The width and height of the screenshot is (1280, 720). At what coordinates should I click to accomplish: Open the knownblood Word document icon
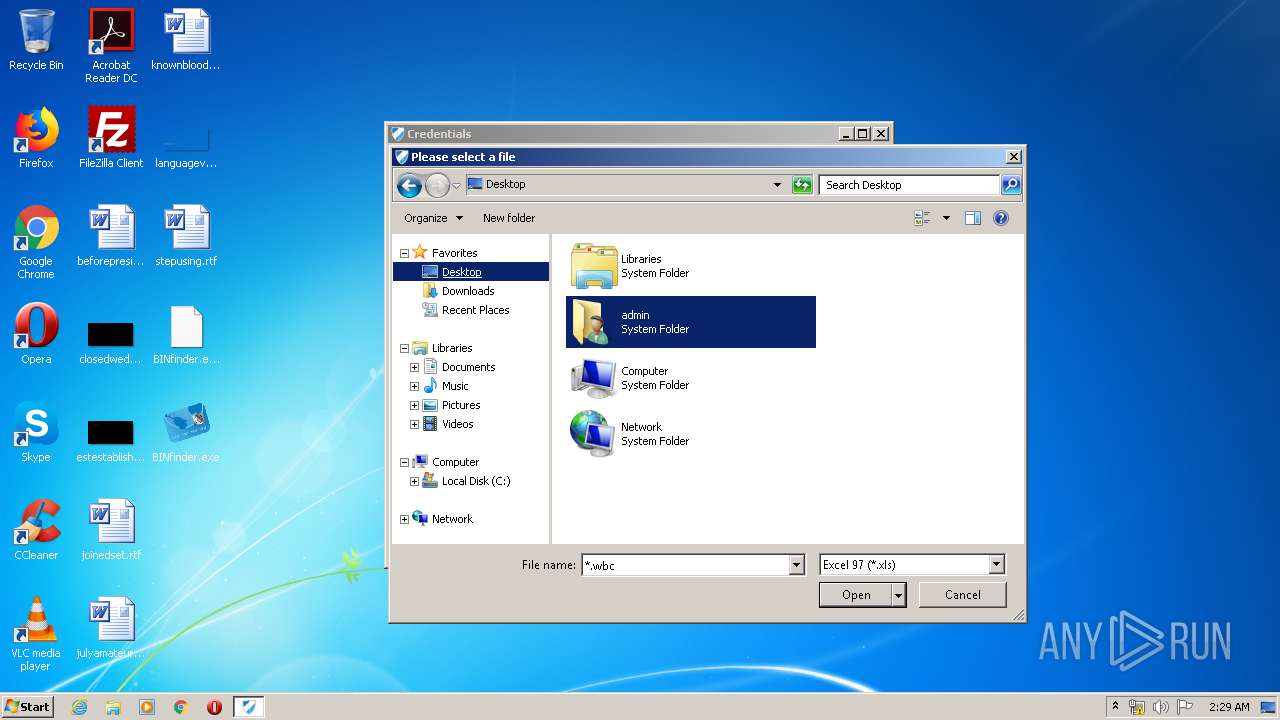click(186, 40)
